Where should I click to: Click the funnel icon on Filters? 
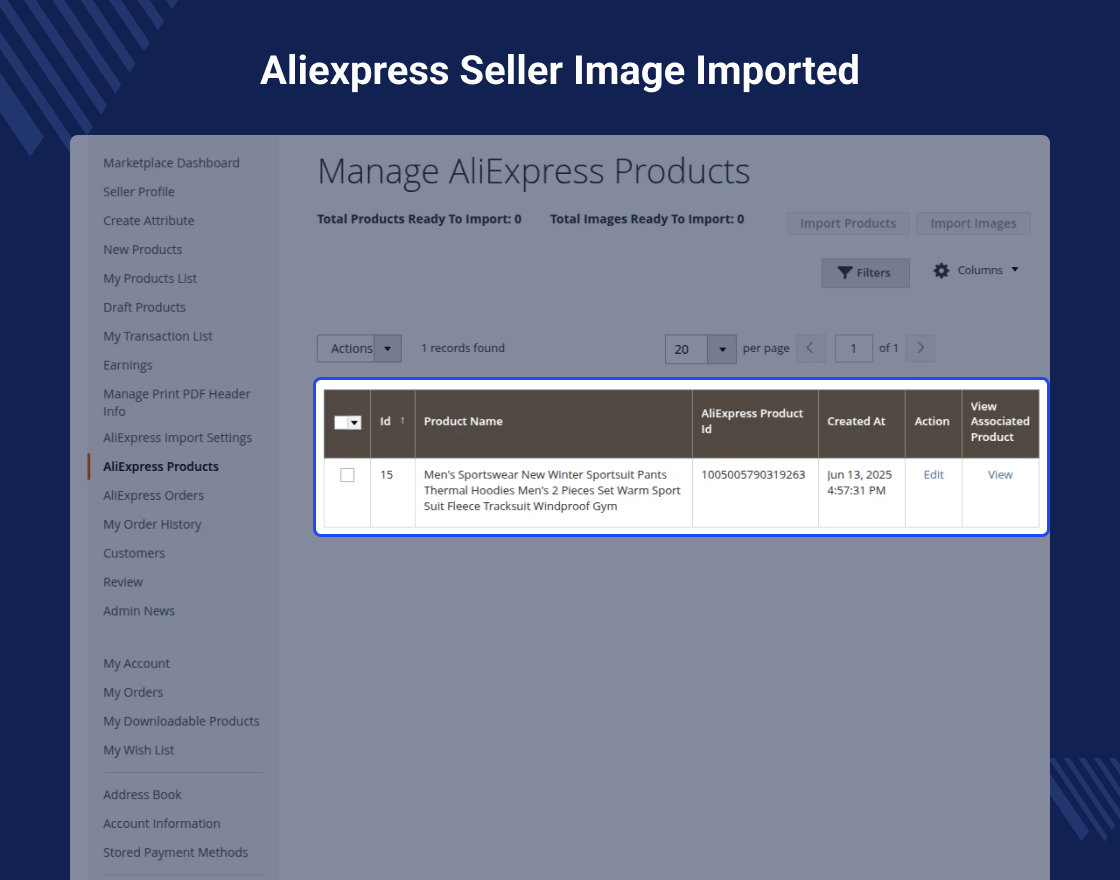[x=845, y=273]
